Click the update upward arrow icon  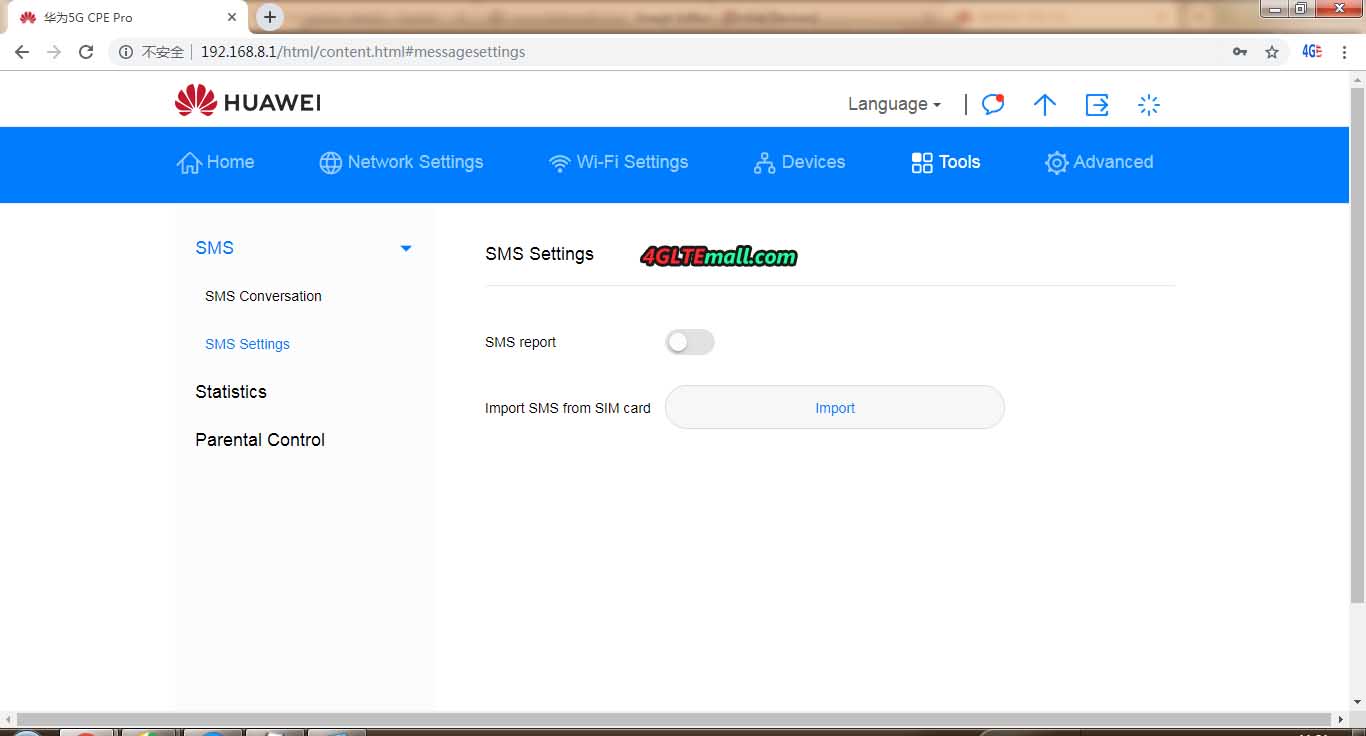point(1044,104)
